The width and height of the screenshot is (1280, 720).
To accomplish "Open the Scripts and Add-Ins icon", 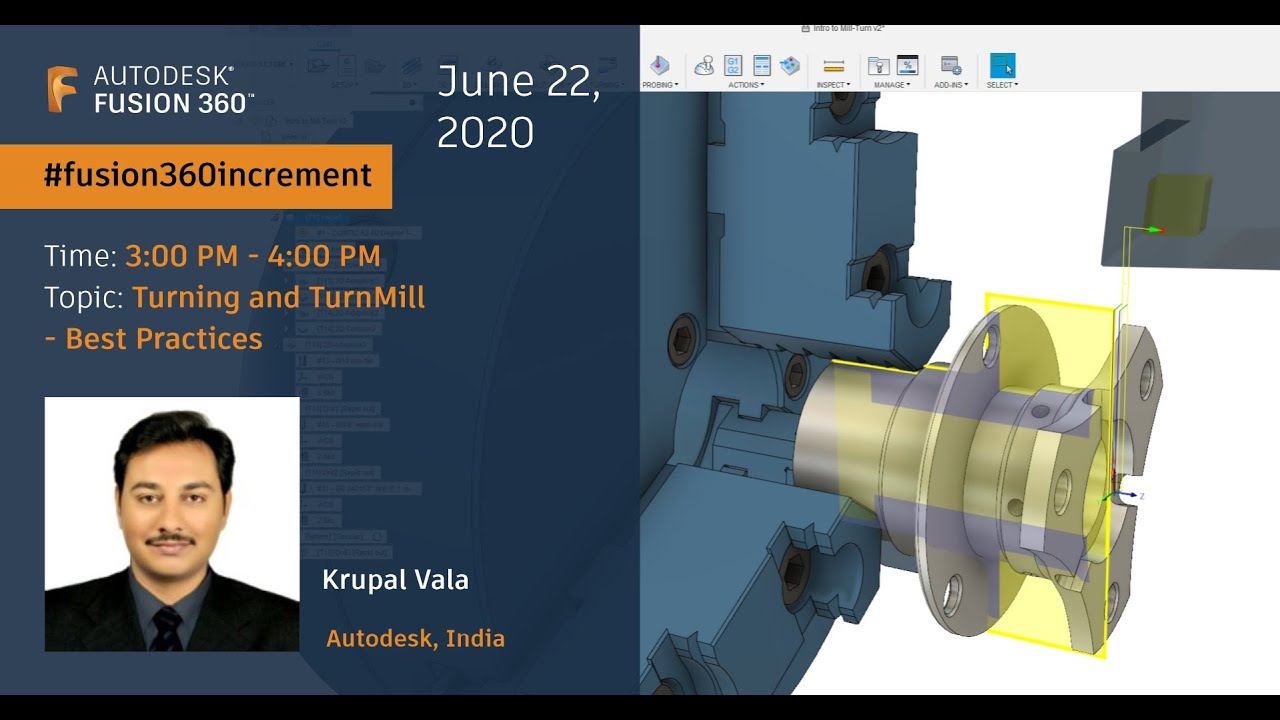I will point(951,66).
